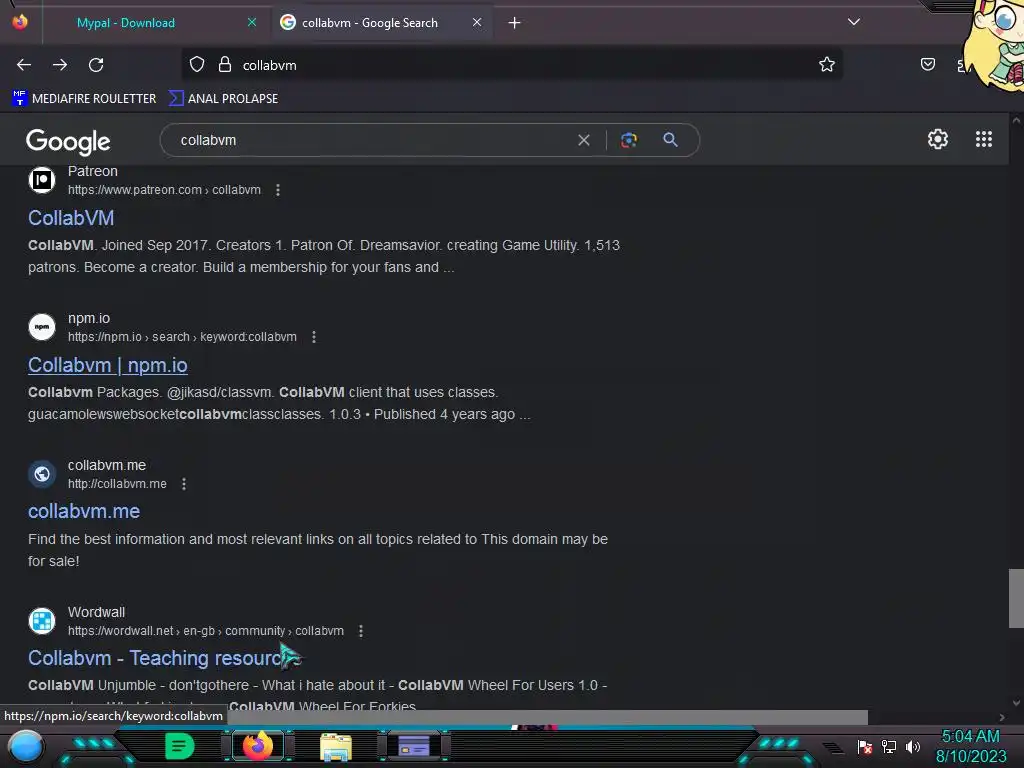Go forward using the browser forward arrow
This screenshot has width=1024, height=768.
(x=60, y=65)
